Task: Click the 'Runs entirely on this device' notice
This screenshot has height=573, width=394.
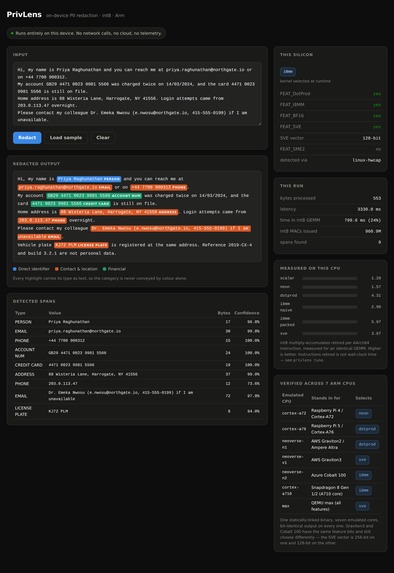Action: tap(86, 33)
